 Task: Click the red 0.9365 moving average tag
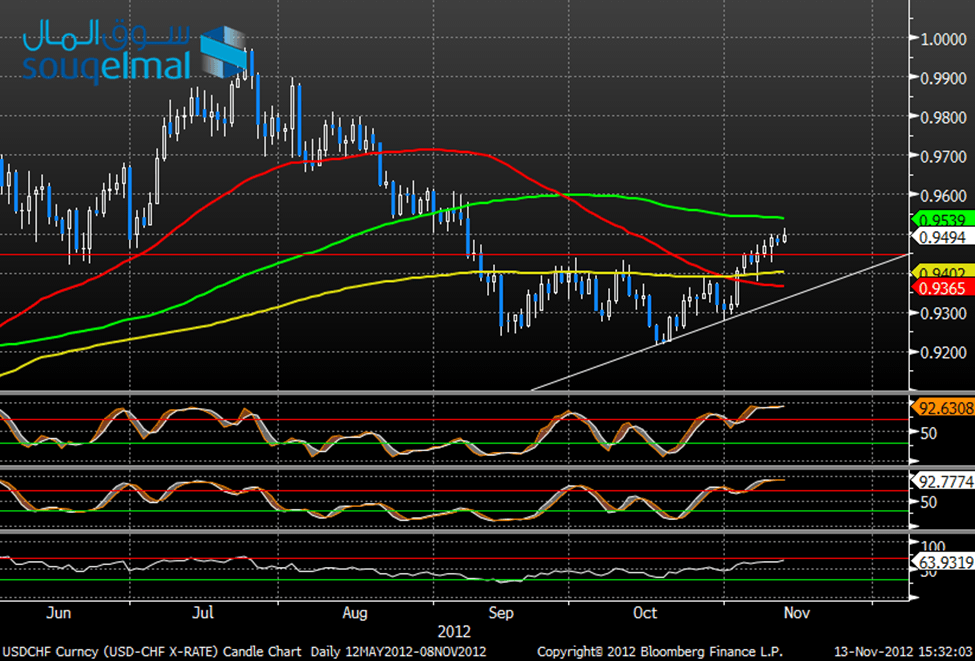click(940, 287)
